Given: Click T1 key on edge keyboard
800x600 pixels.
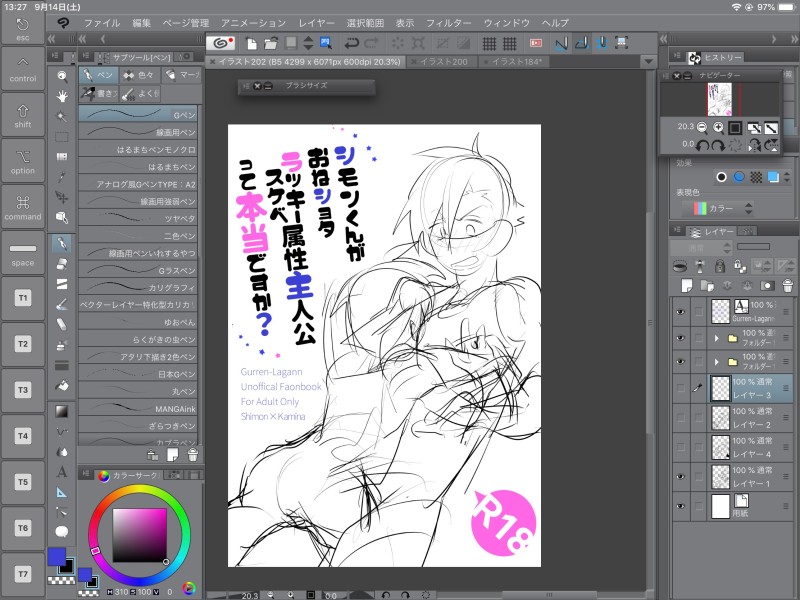Looking at the screenshot, I should [23, 298].
